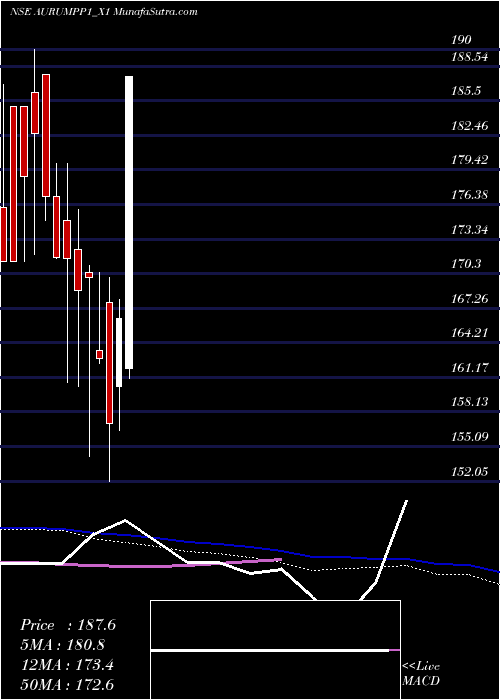The width and height of the screenshot is (500, 700).
Task: Click the Price : 187.6 readout
Action: pyautogui.click(x=68, y=625)
